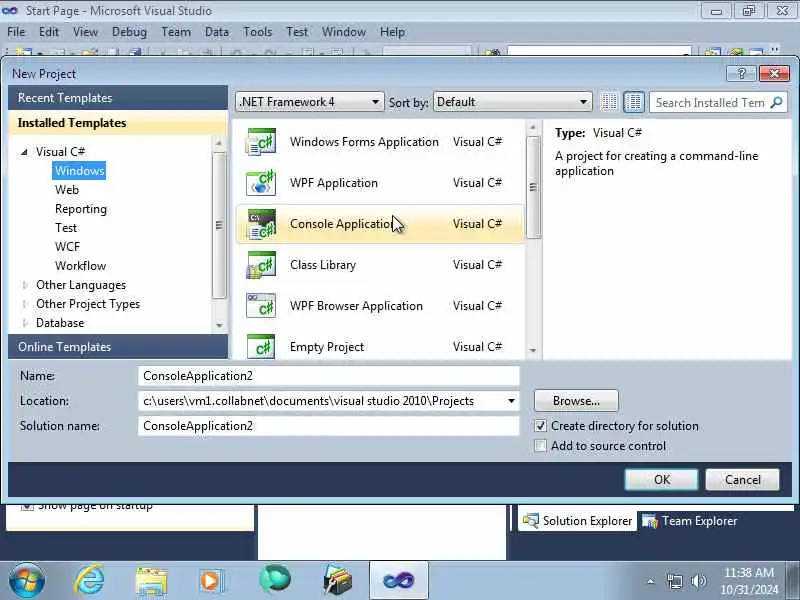Open the Location path dropdown arrow
800x600 pixels.
pyautogui.click(x=511, y=401)
